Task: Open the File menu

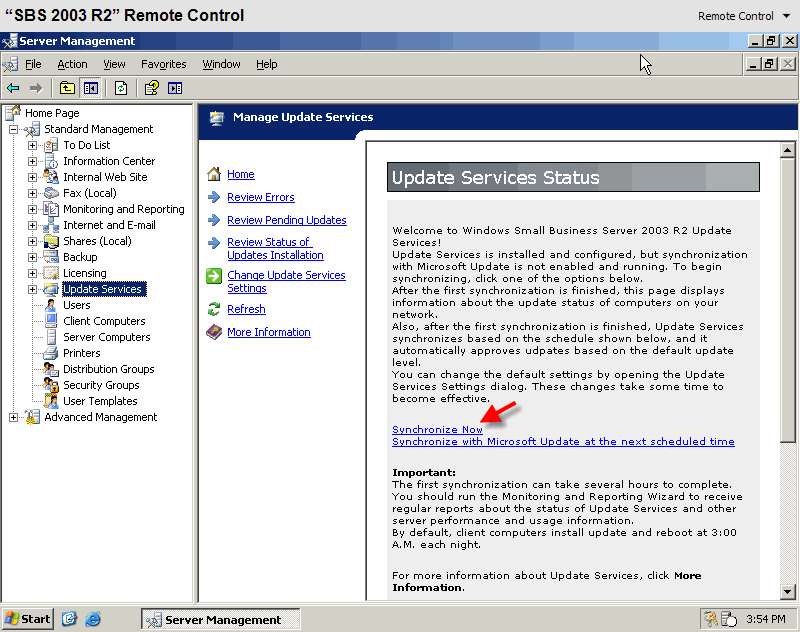Action: [33, 64]
